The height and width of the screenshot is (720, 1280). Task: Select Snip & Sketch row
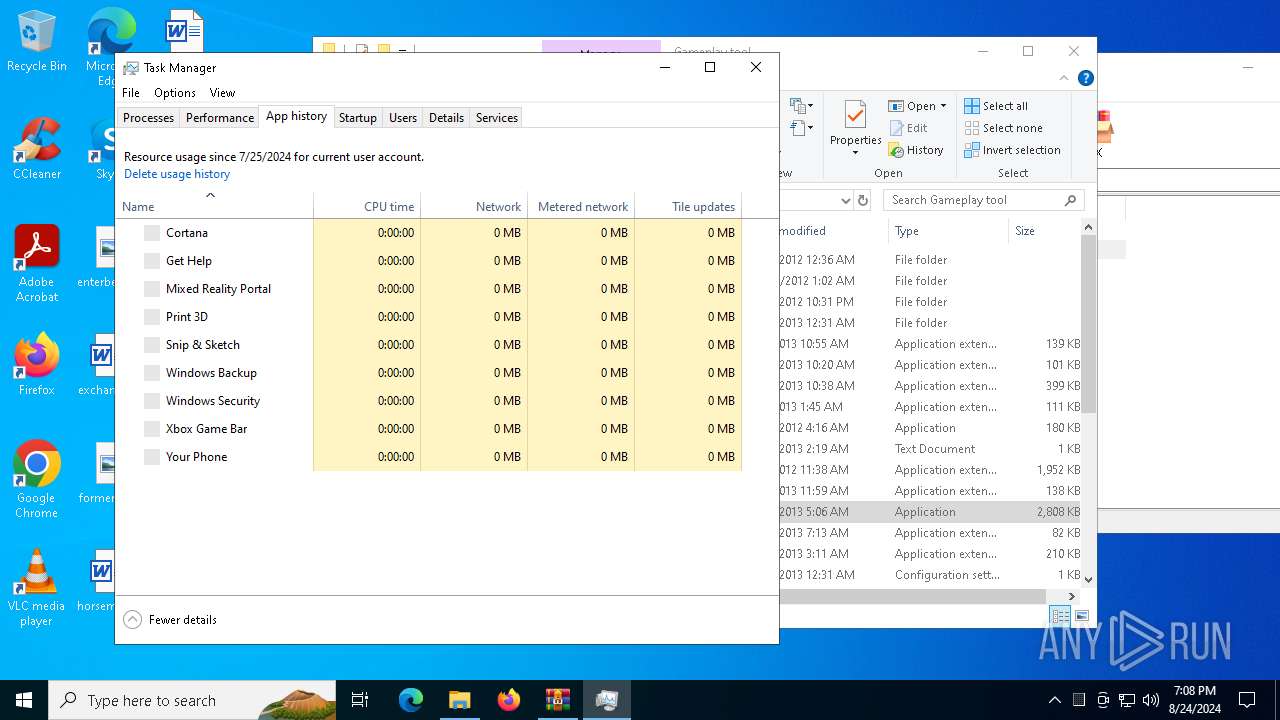click(429, 344)
